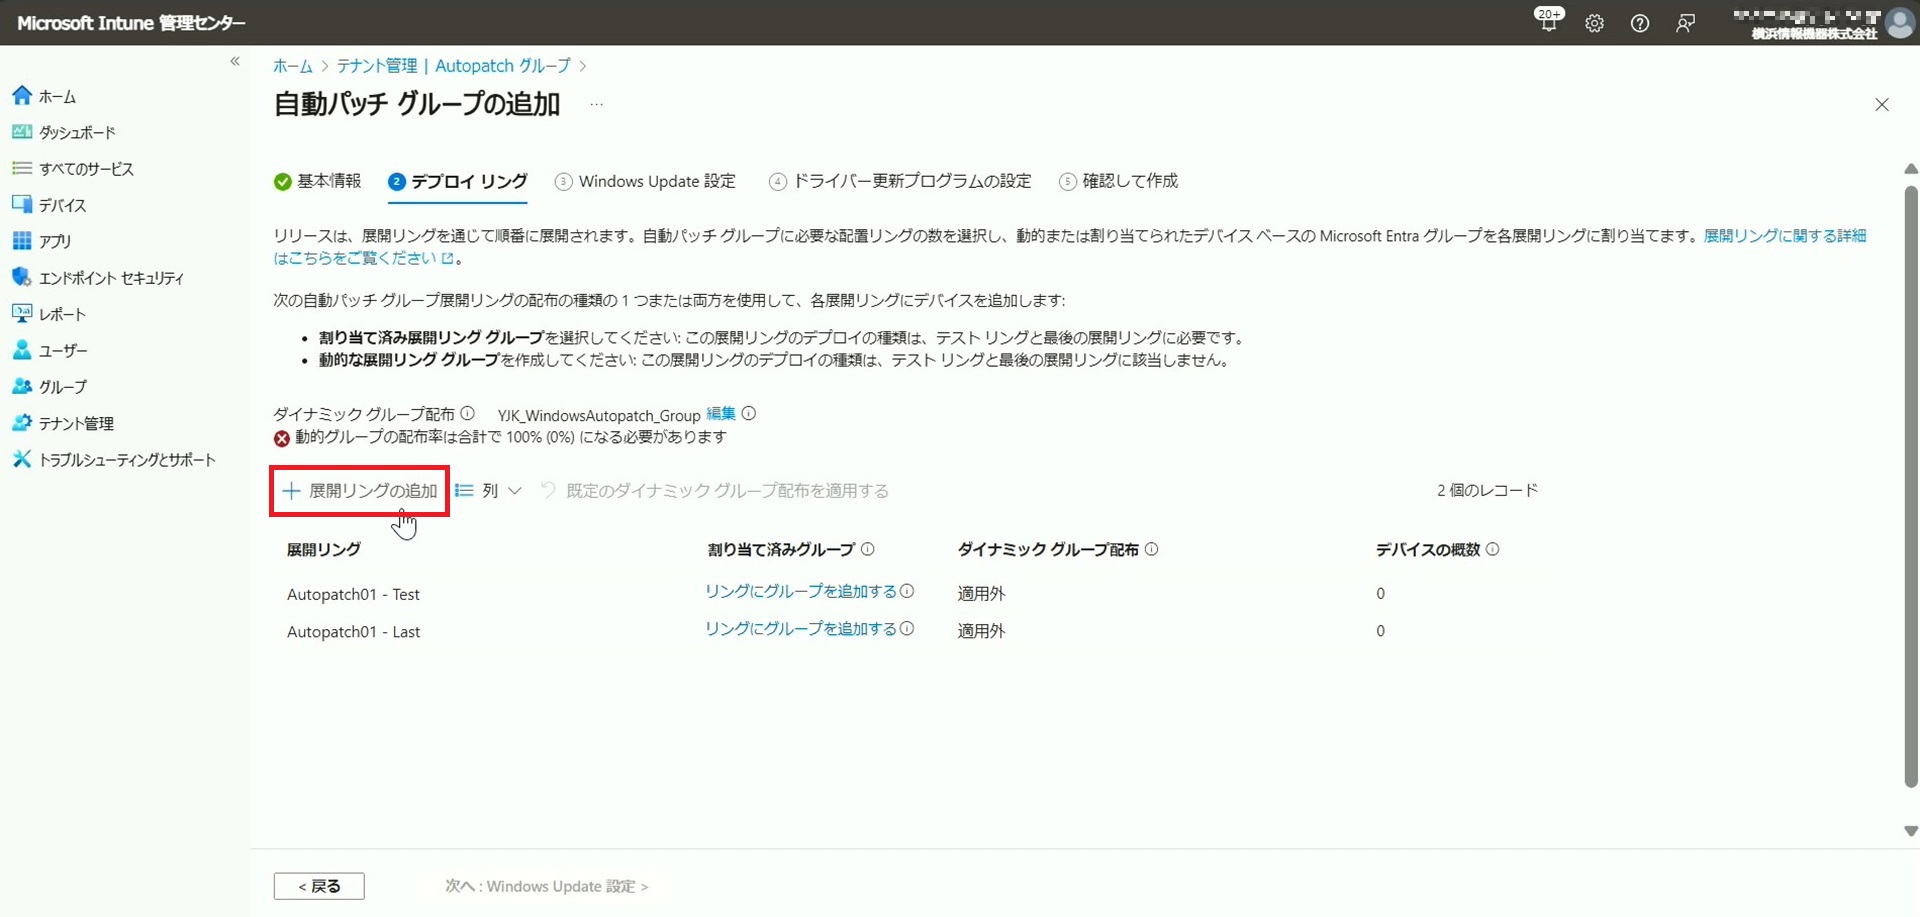Image resolution: width=1920 pixels, height=917 pixels.
Task: Show info icon next to 編集 link
Action: [x=749, y=413]
